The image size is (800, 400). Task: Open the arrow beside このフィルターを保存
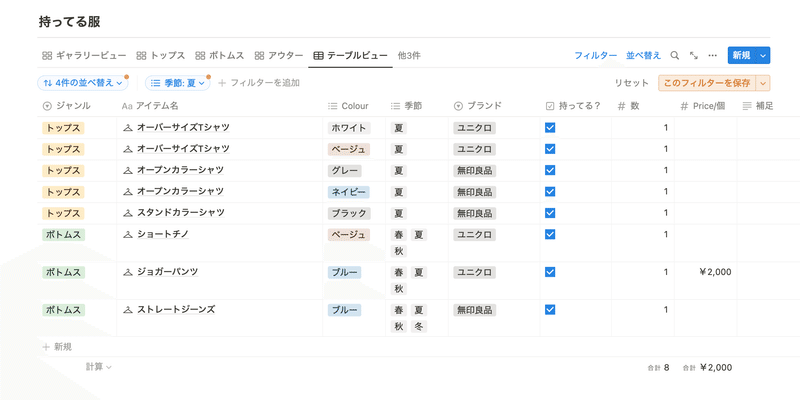[x=764, y=83]
